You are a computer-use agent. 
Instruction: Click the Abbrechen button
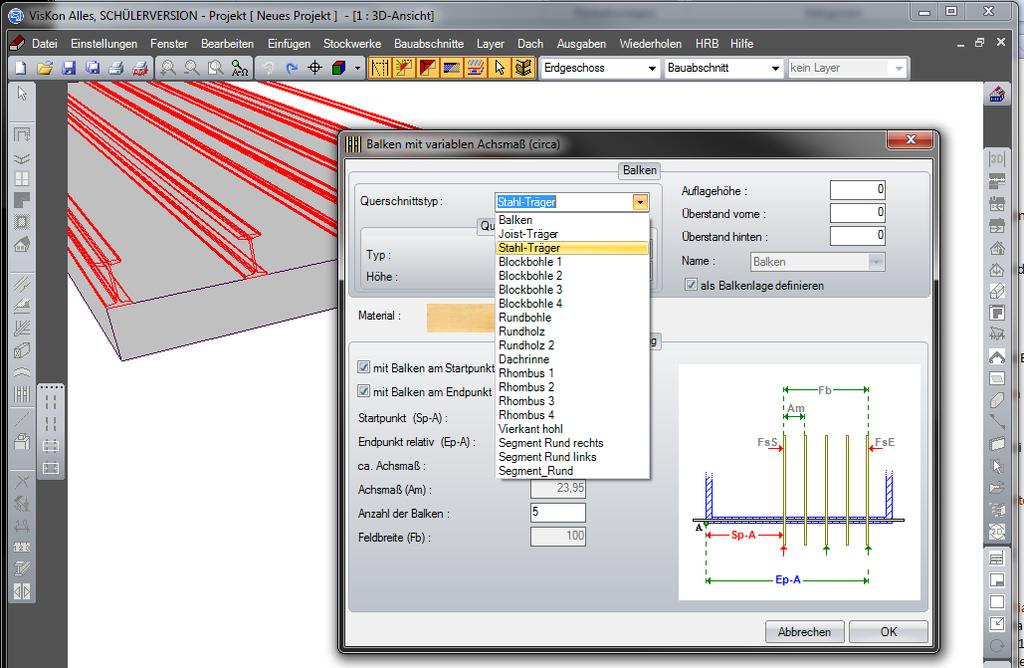click(x=804, y=631)
